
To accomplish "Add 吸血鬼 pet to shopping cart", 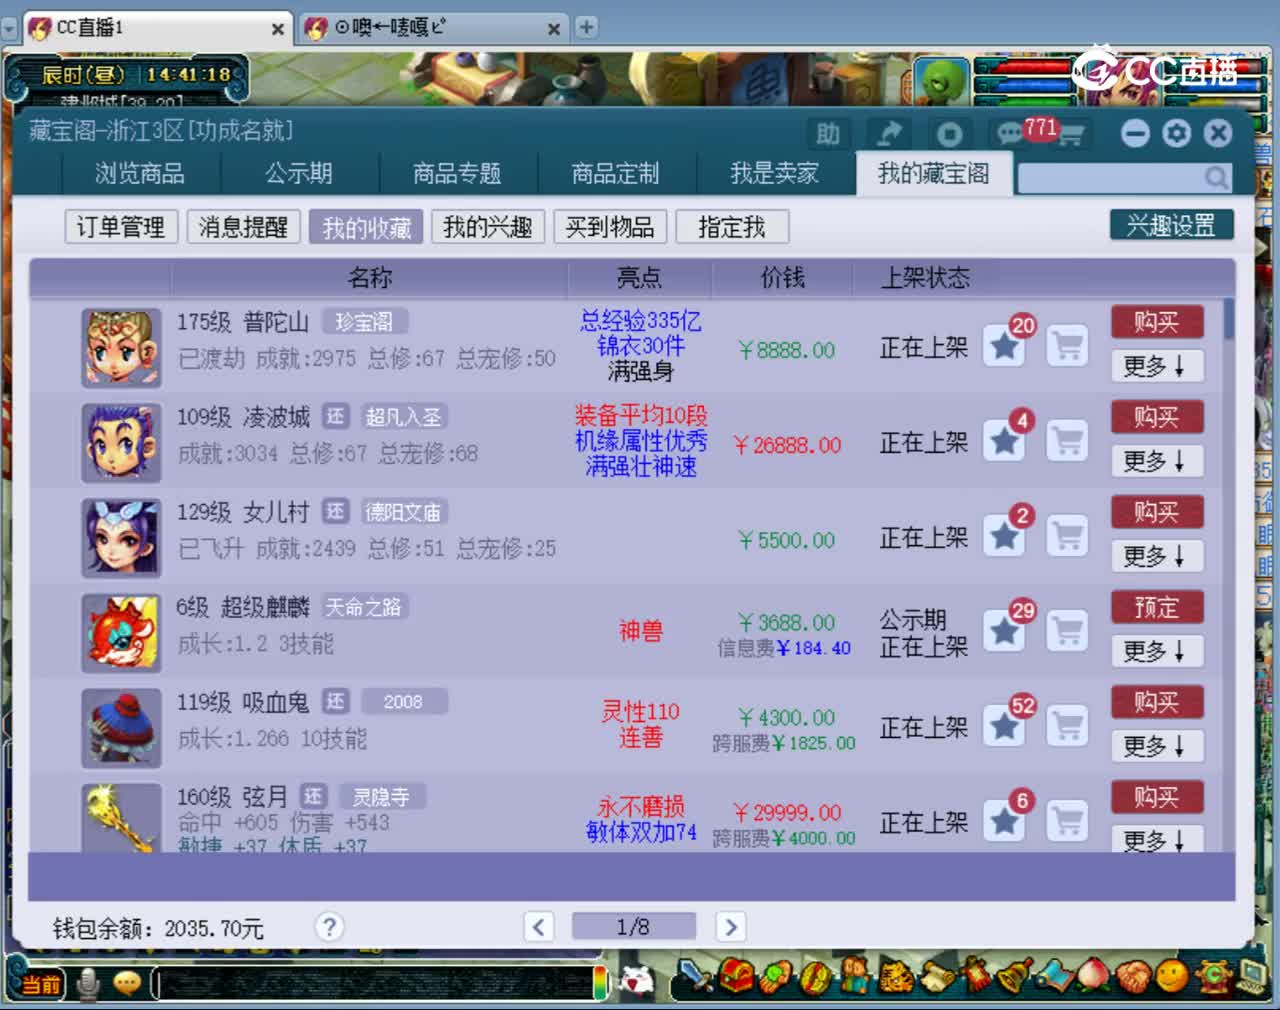I will coord(1067,727).
